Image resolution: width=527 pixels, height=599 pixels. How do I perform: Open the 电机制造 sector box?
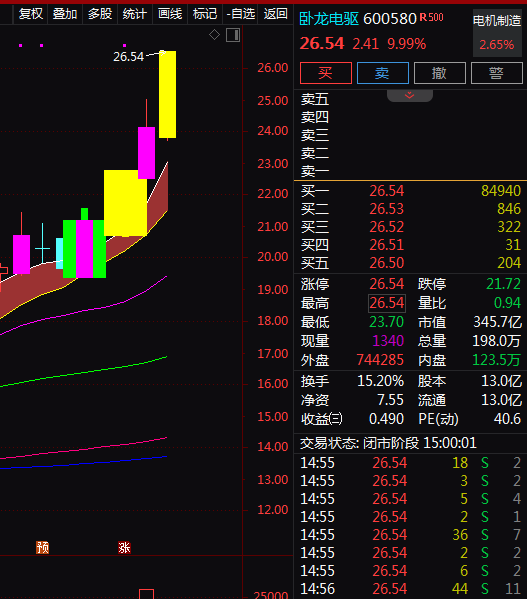click(x=497, y=33)
